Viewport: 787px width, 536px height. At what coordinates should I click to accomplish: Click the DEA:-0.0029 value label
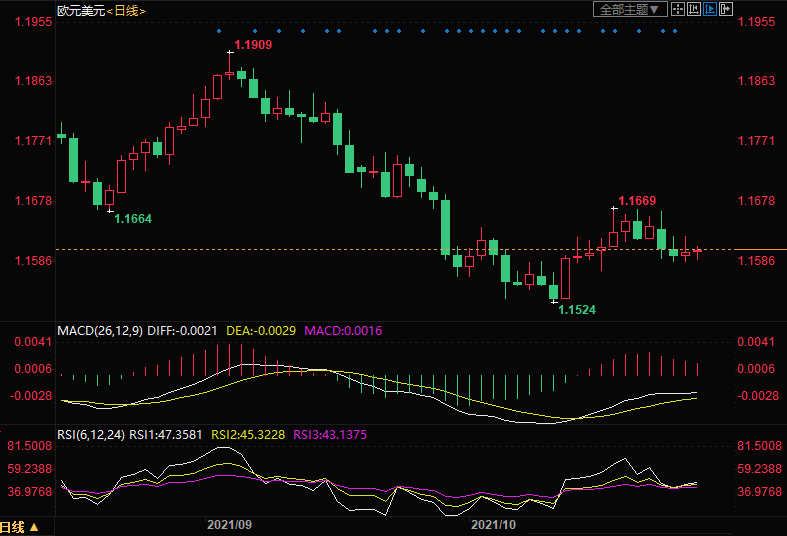pos(262,330)
